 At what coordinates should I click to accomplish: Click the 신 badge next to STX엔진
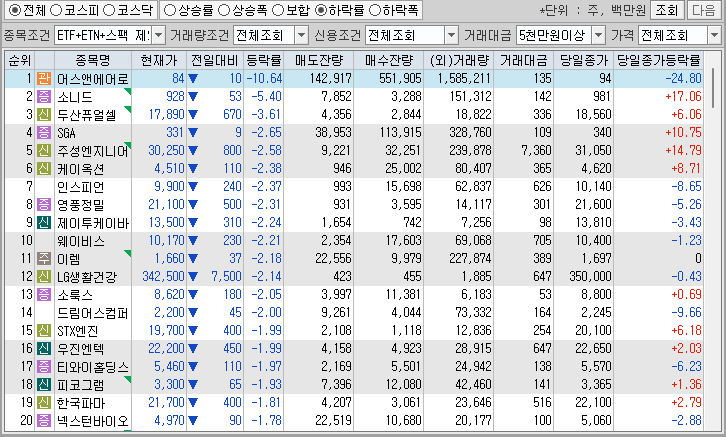pos(44,331)
